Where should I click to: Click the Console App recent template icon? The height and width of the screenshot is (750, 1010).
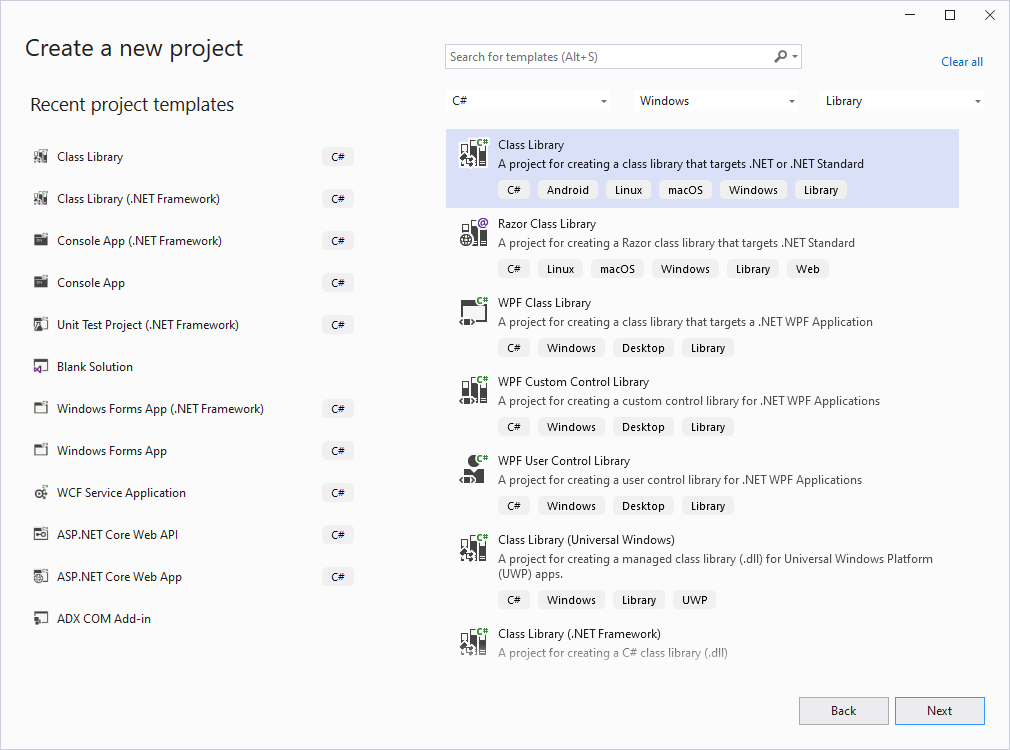(41, 282)
